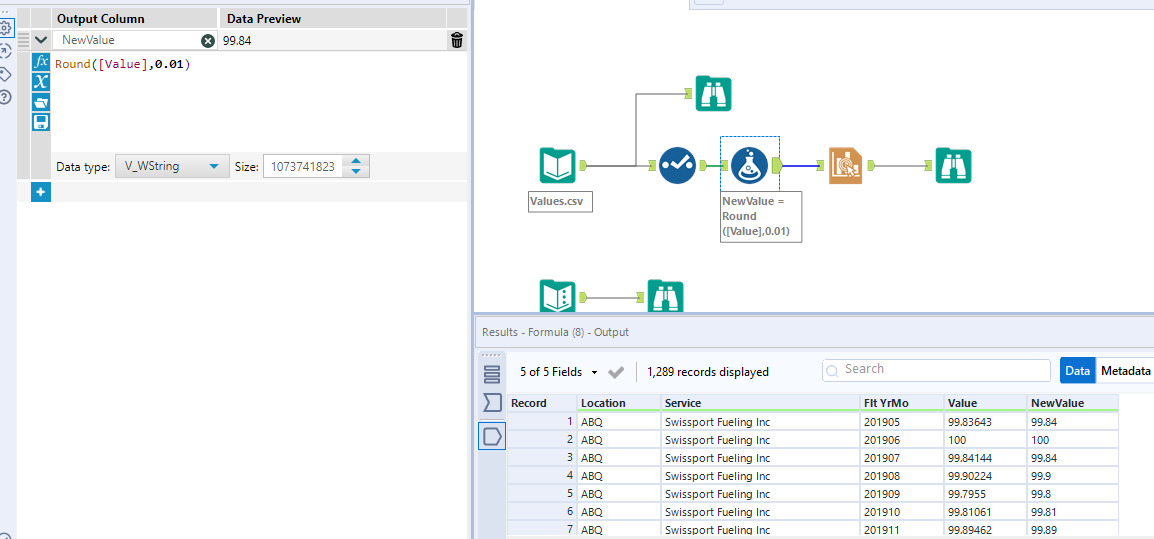Add a new expression with plus button

41,192
